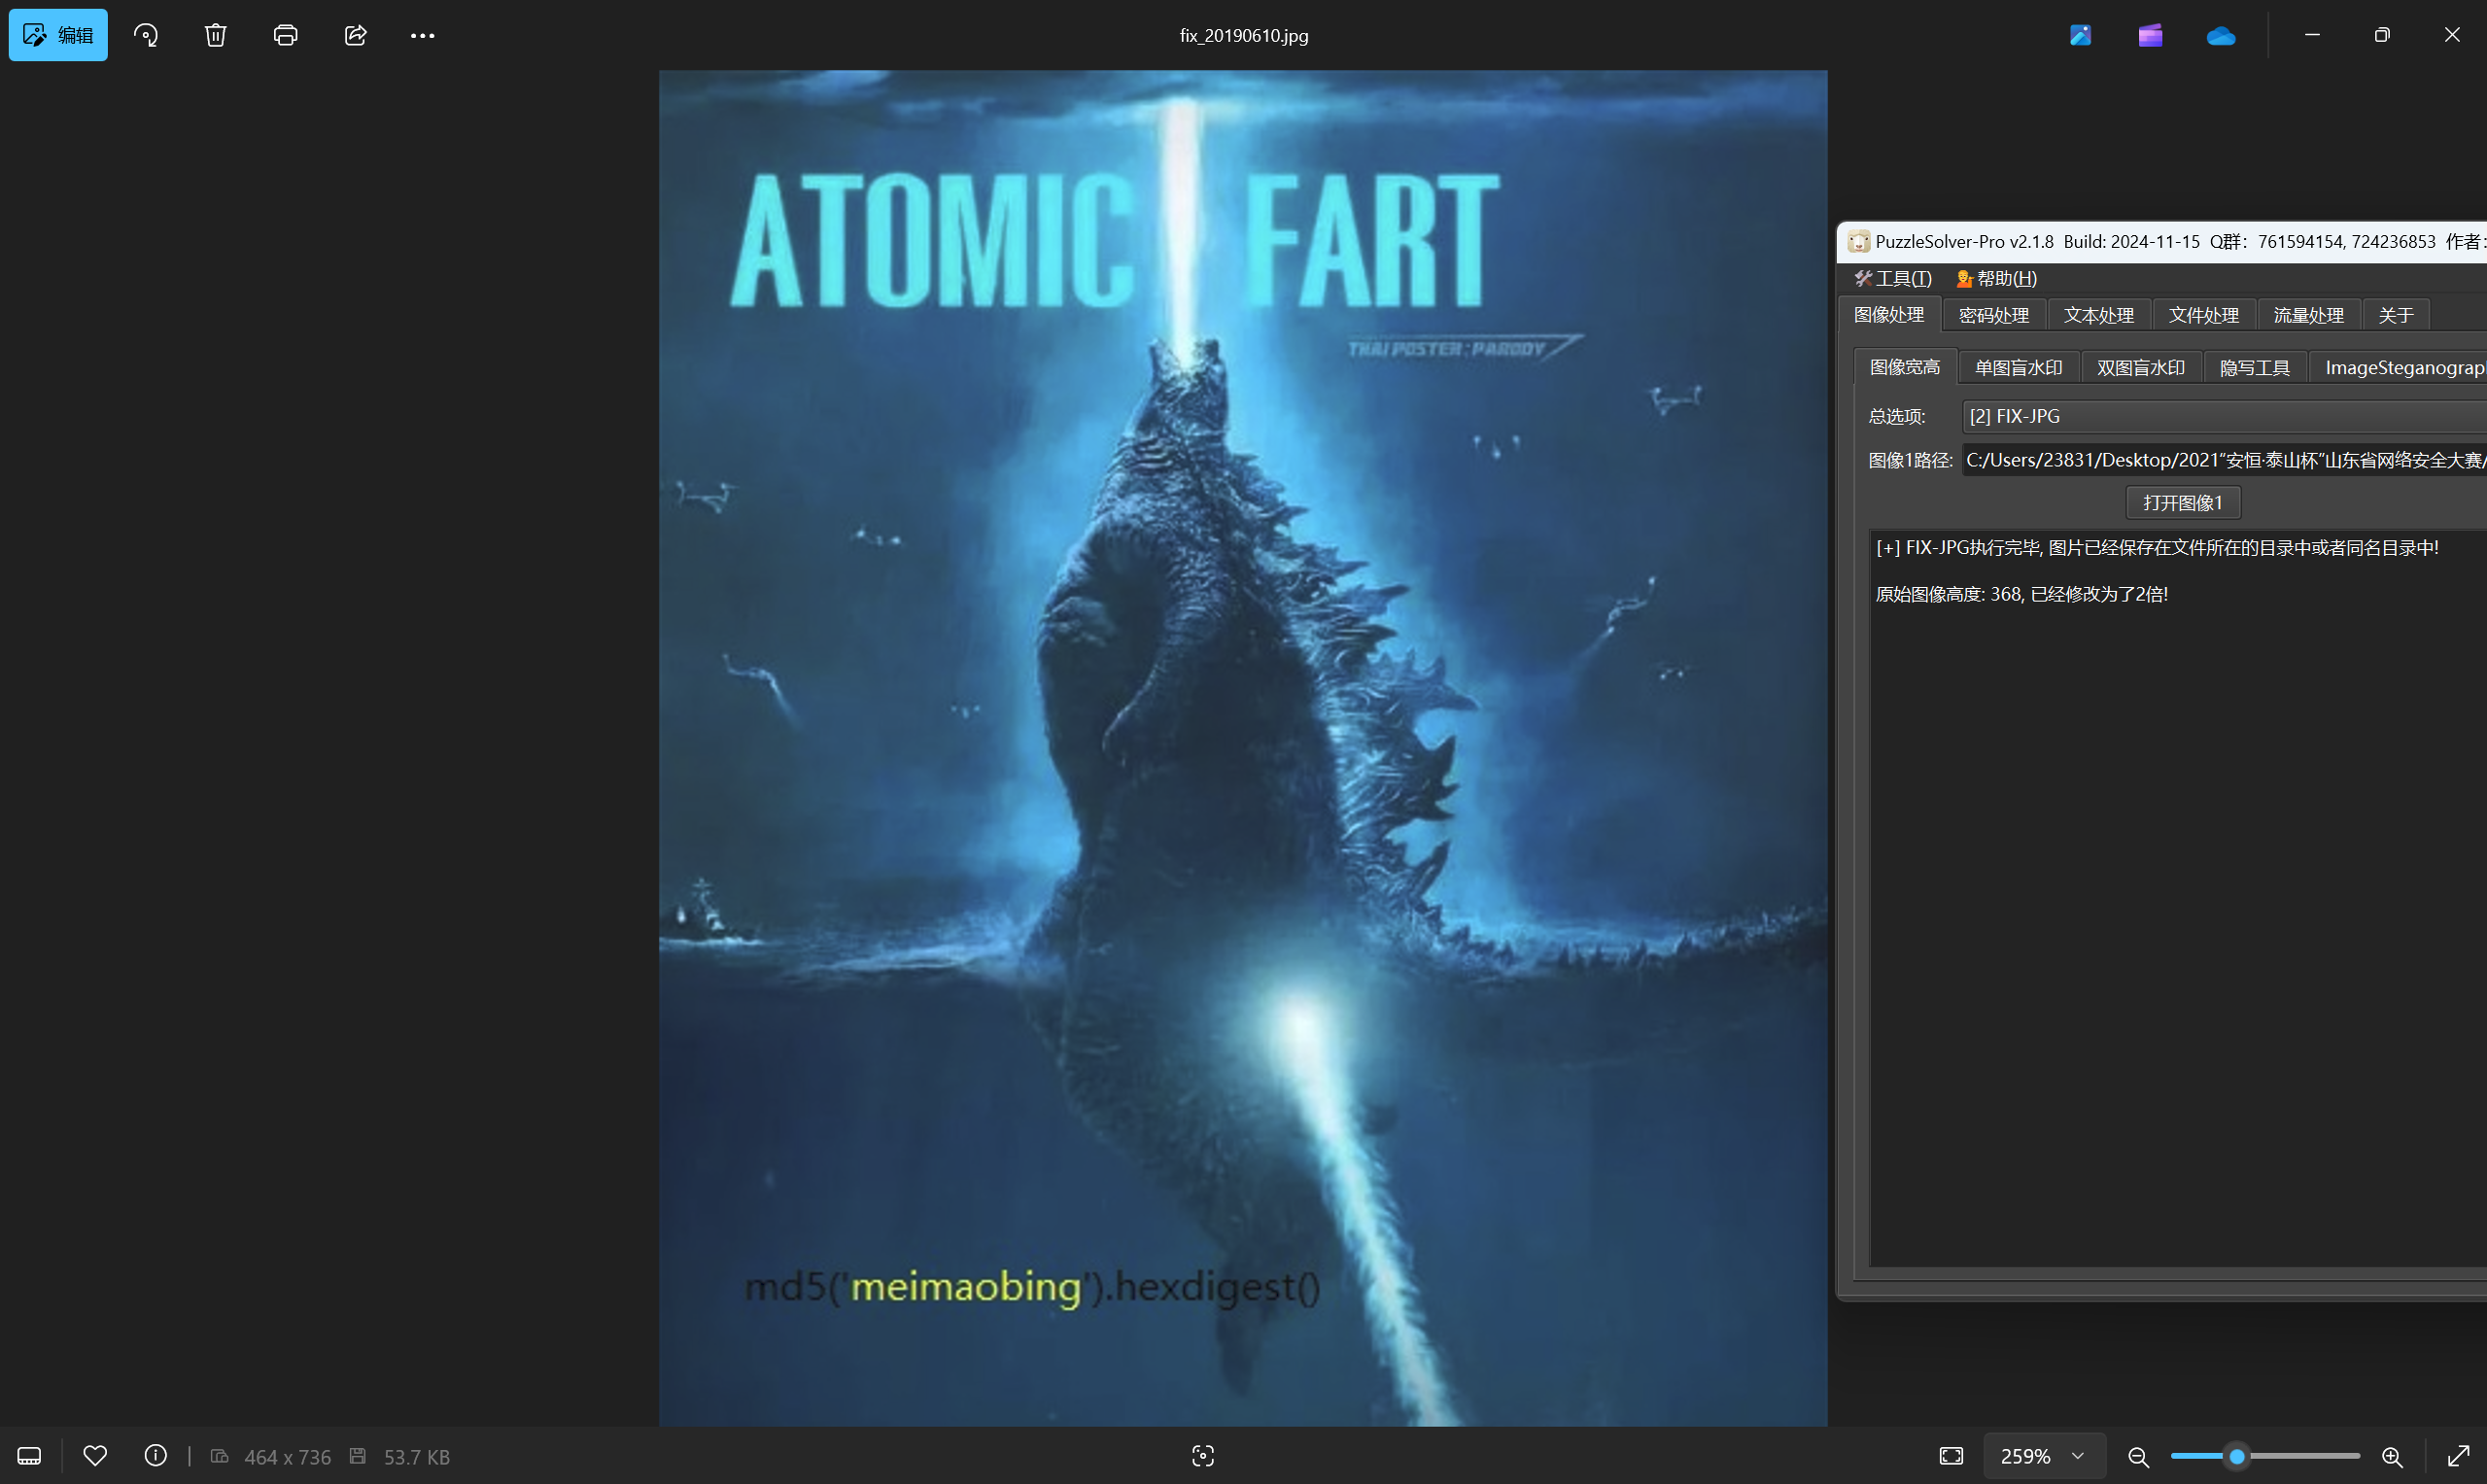Click the 打开图像1 button
Viewport: 2487px width, 1484px height.
[x=2183, y=502]
